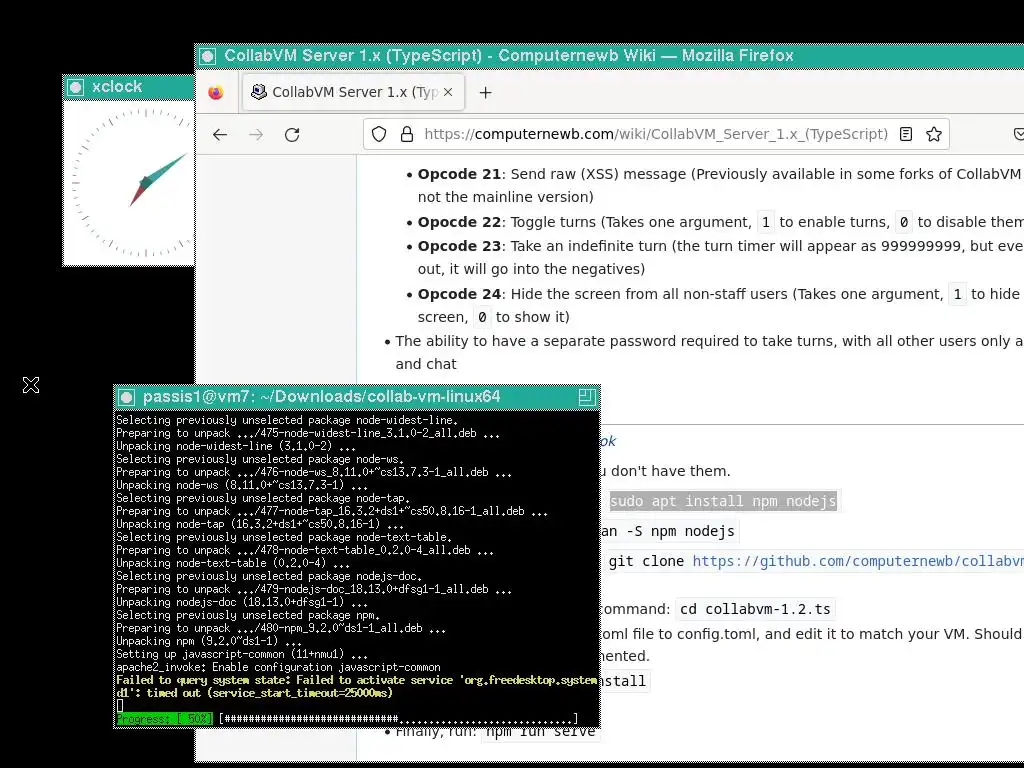
Task: Click 'Setting up javascript-common' terminal line
Action: pyautogui.click(x=242, y=654)
